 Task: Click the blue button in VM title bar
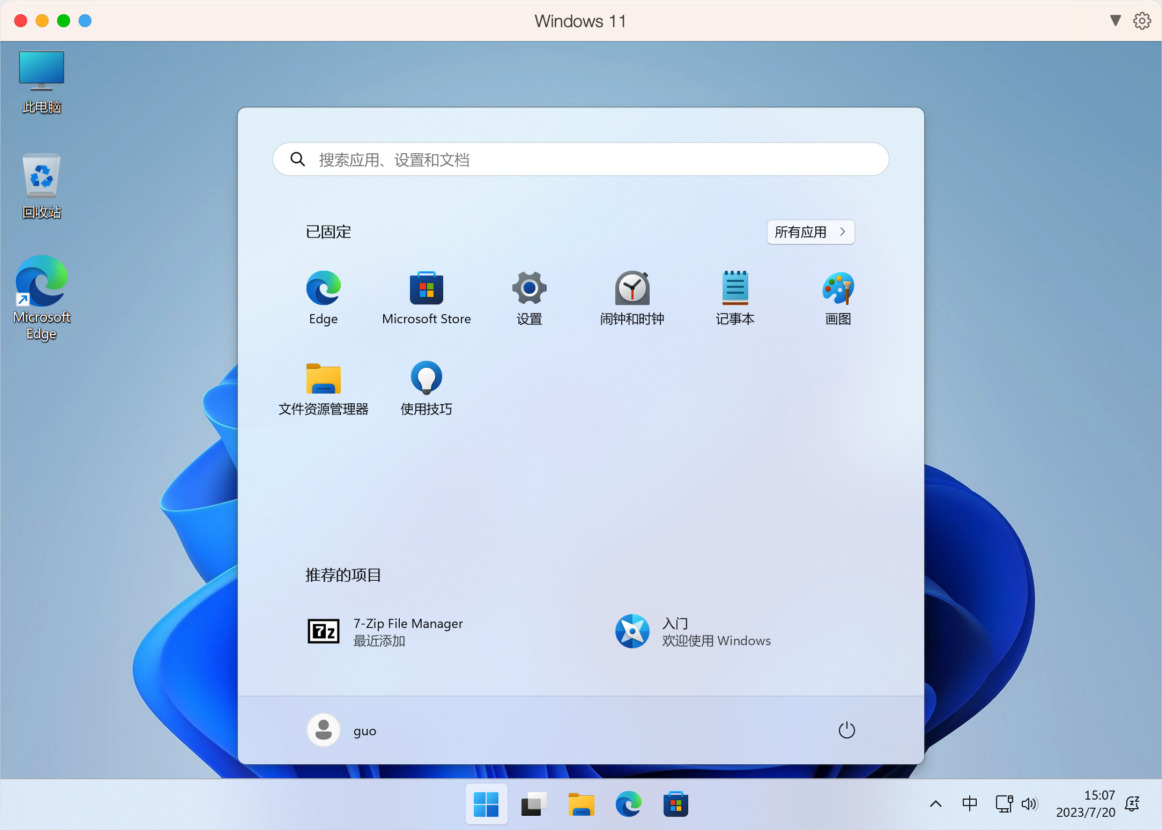click(85, 21)
